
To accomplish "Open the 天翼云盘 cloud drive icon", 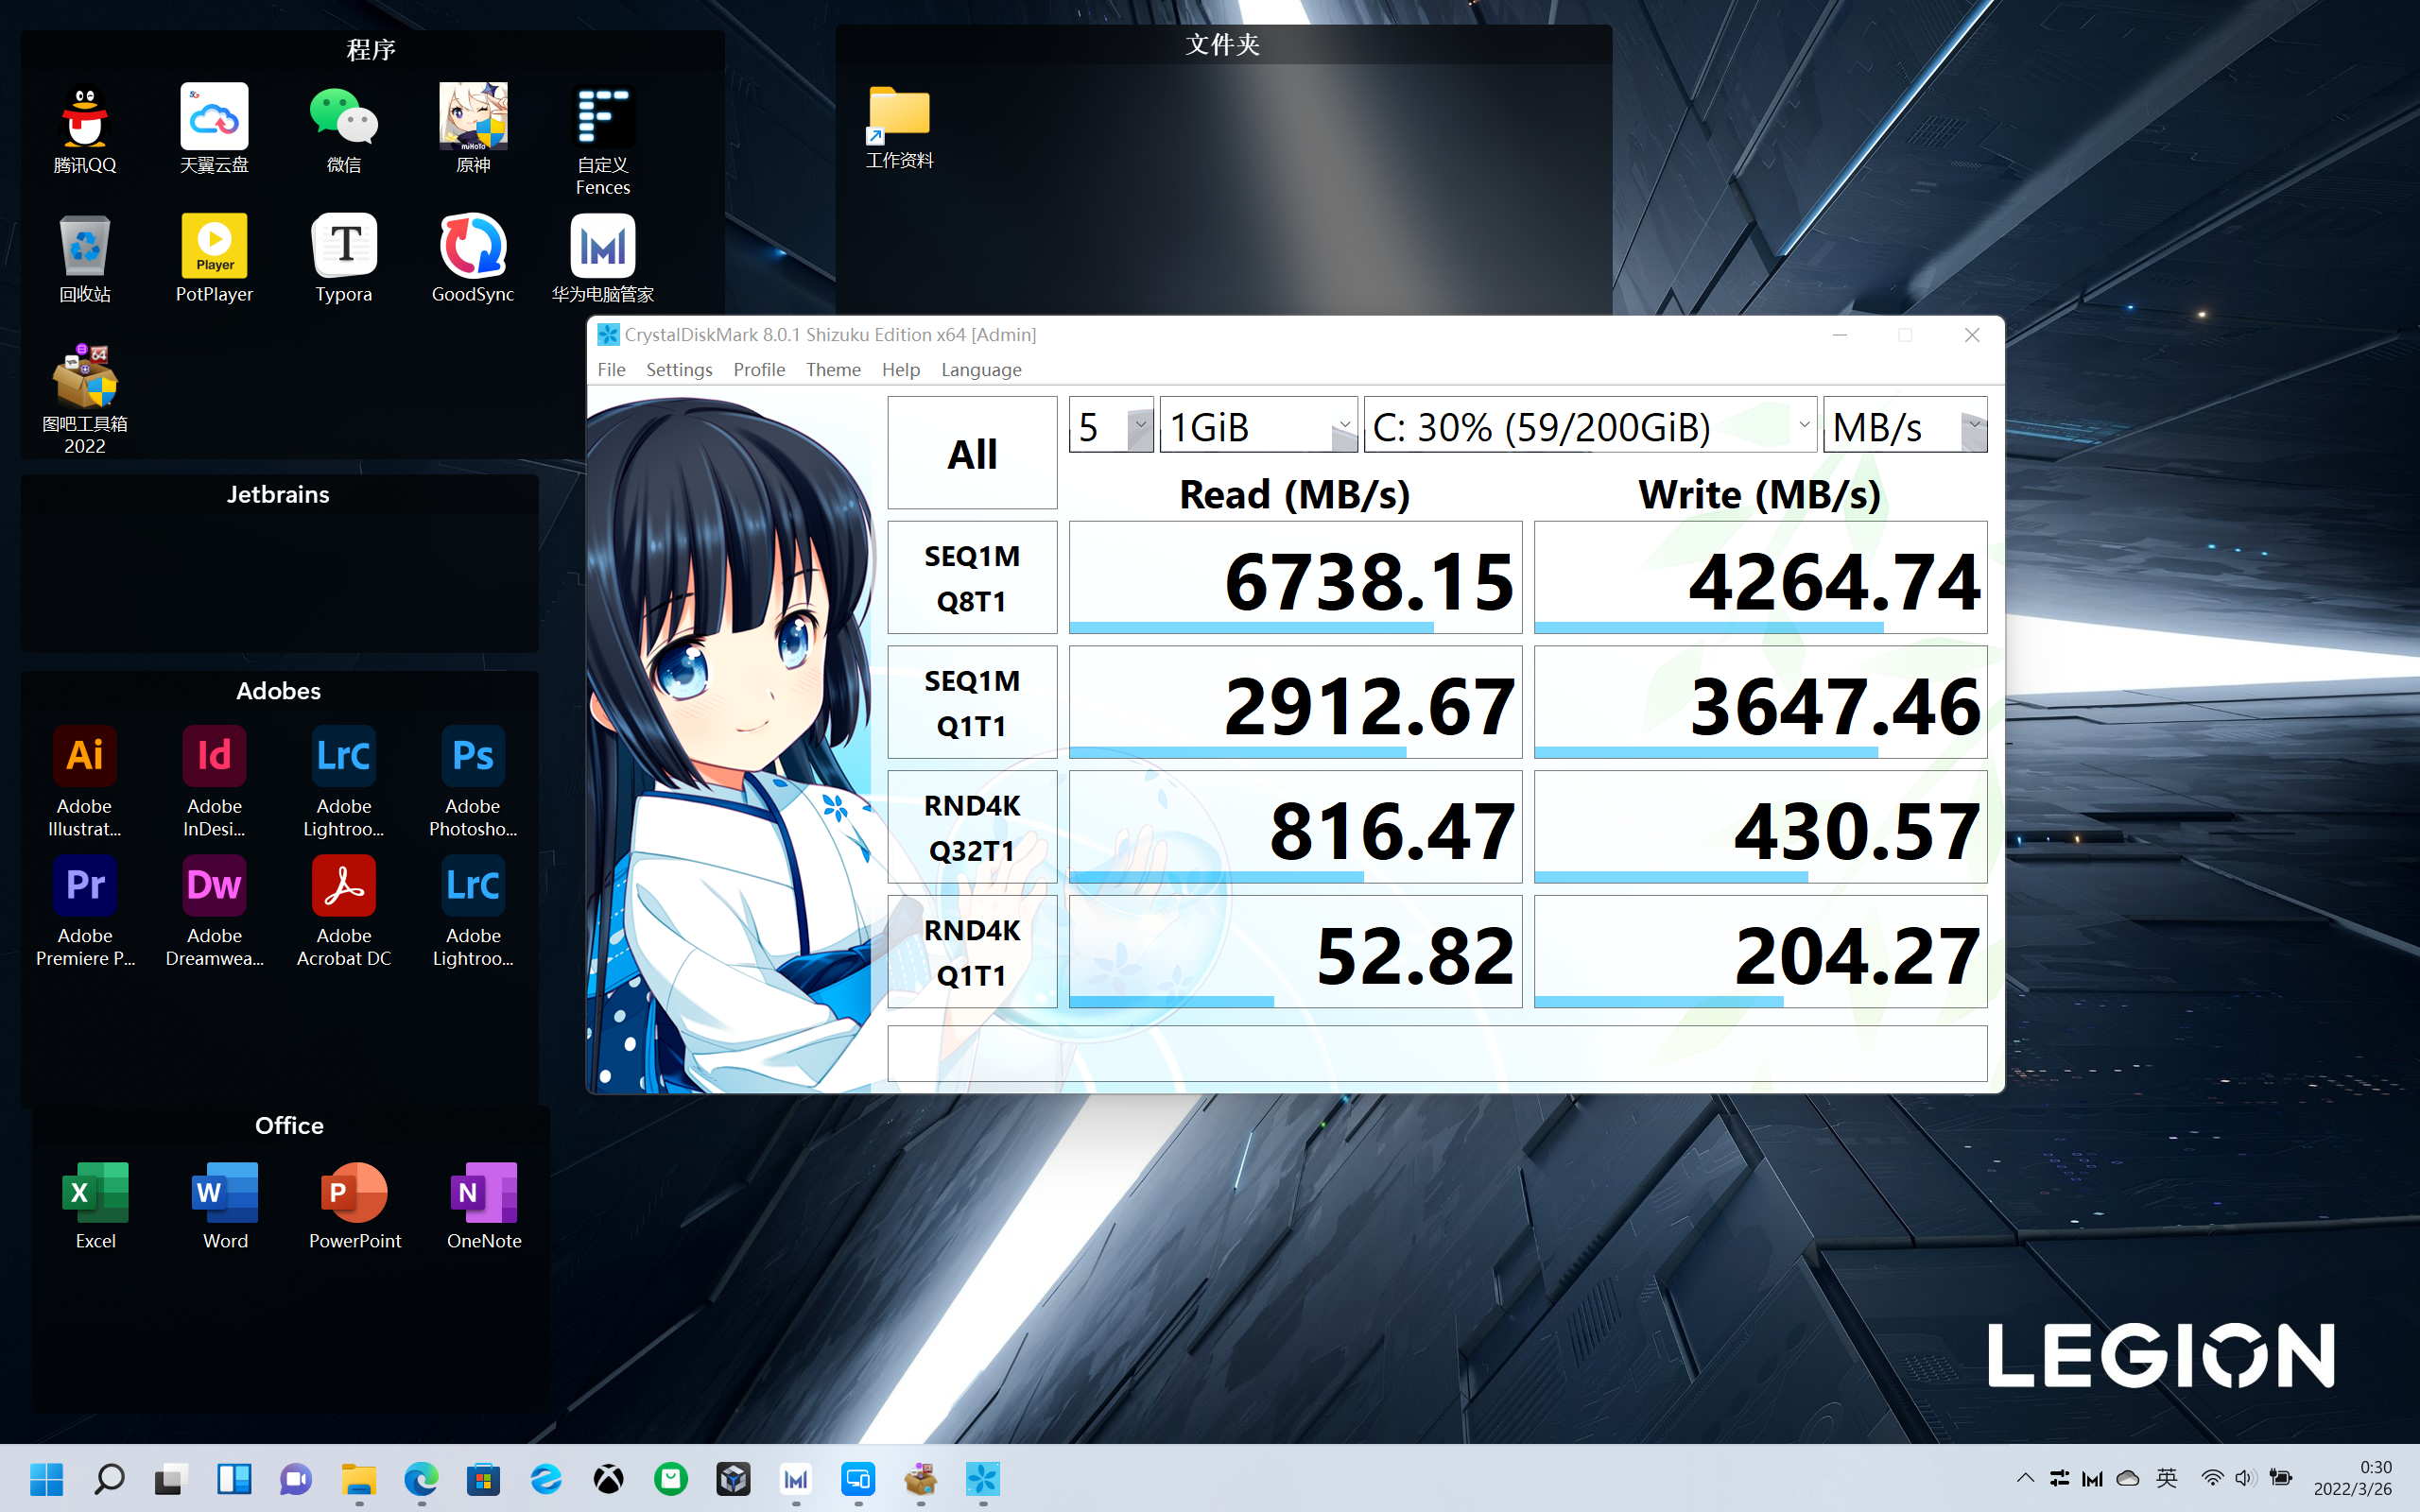I will coord(214,129).
